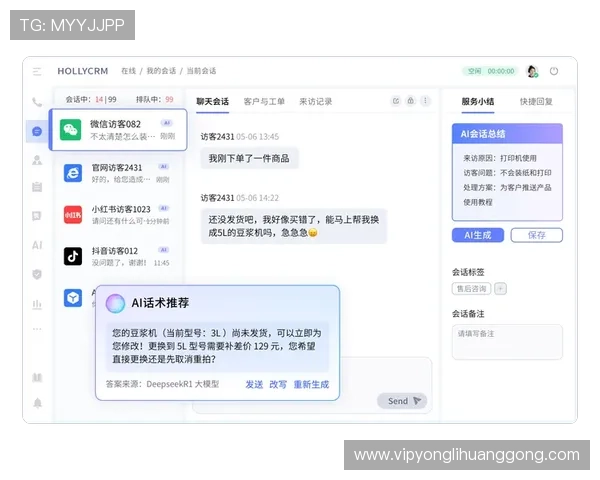
Task: Click the AI会话总结 card header
Action: click(x=507, y=134)
